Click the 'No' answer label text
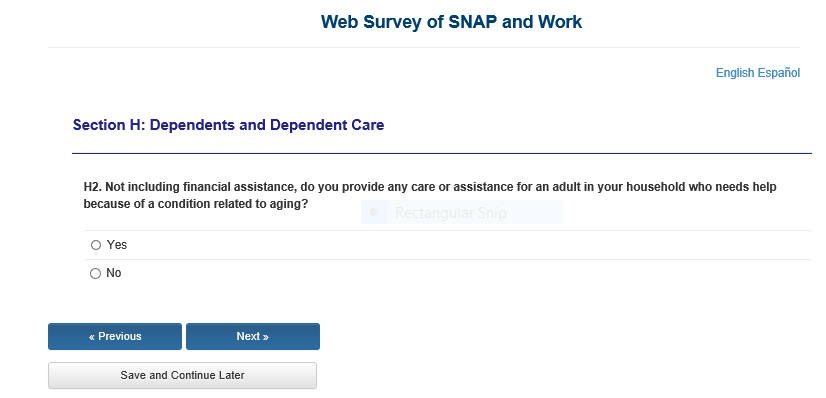The height and width of the screenshot is (398, 826). tap(114, 273)
